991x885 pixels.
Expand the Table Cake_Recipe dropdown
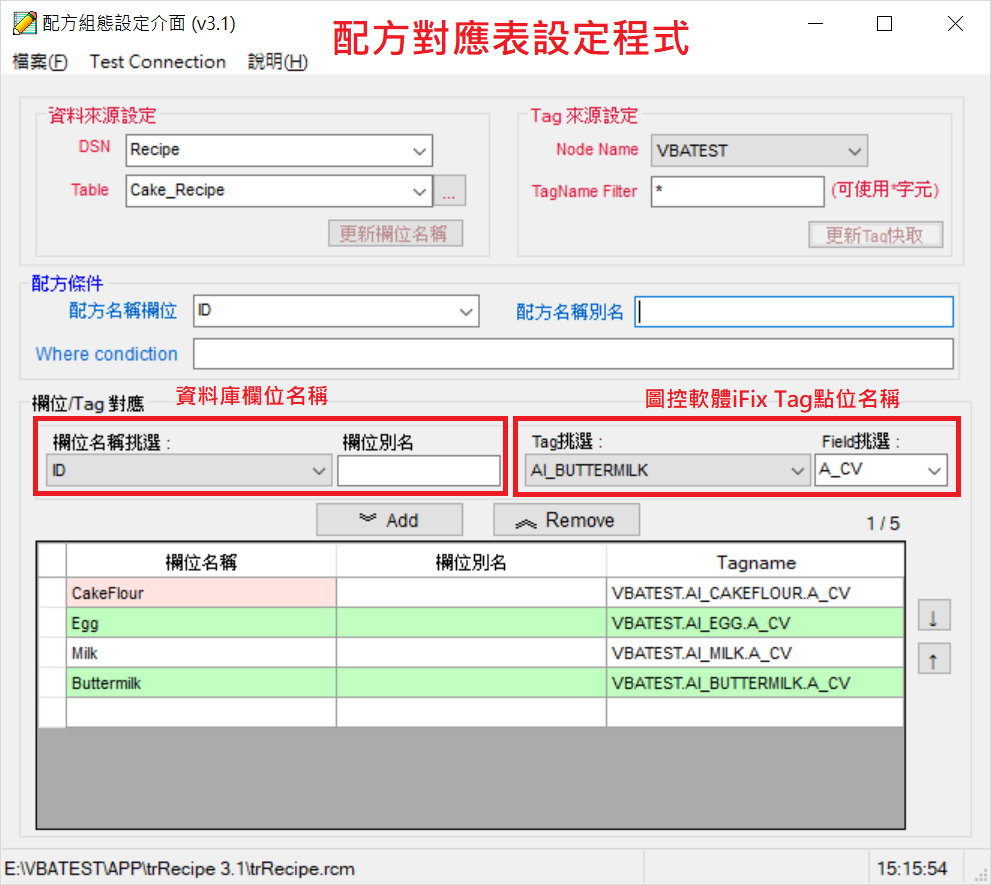pyautogui.click(x=419, y=191)
